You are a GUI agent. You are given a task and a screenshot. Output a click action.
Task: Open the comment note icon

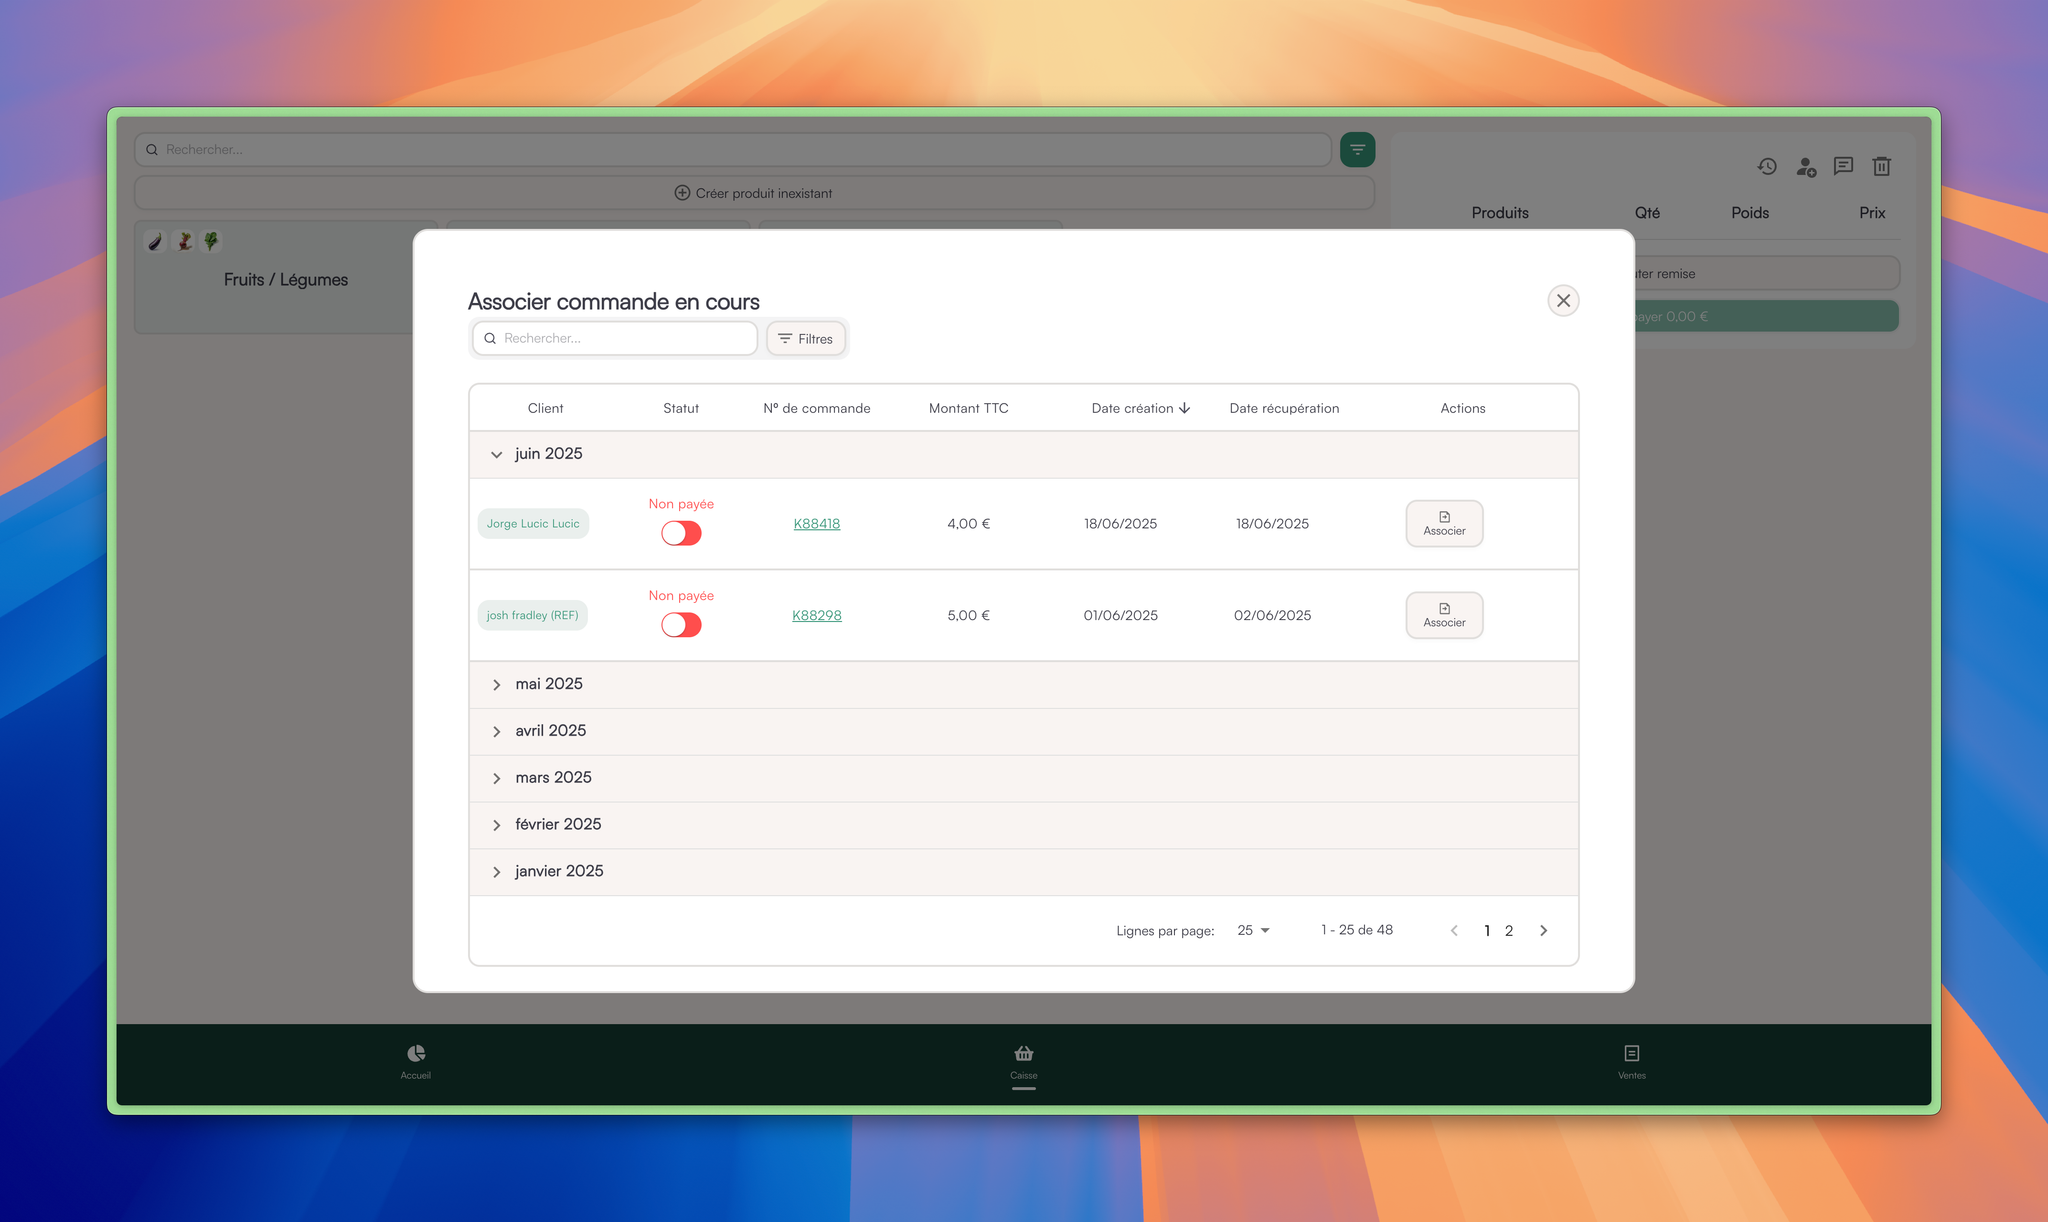click(x=1843, y=166)
